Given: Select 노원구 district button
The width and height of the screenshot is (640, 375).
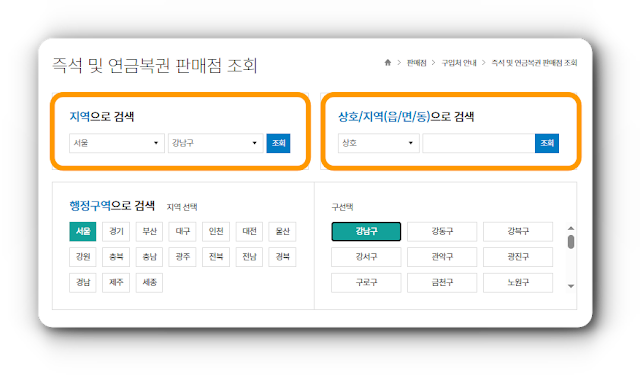Looking at the screenshot, I should [x=518, y=282].
